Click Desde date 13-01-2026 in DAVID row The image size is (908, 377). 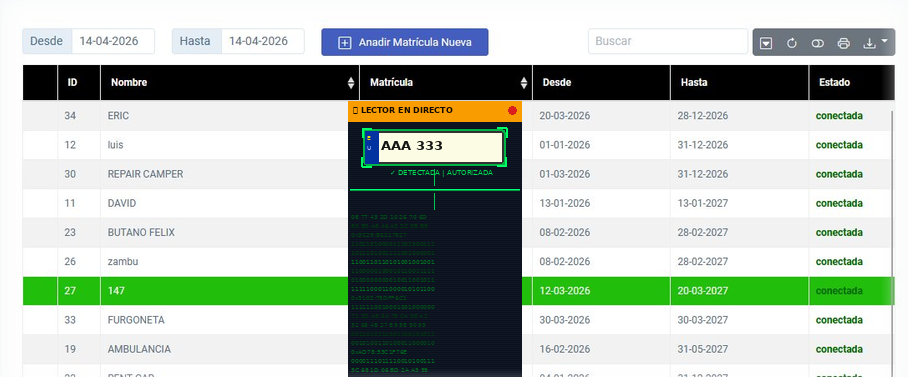(x=565, y=203)
